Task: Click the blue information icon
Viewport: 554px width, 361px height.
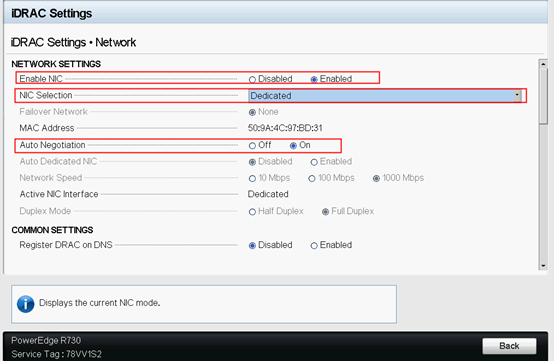Action: [25, 304]
